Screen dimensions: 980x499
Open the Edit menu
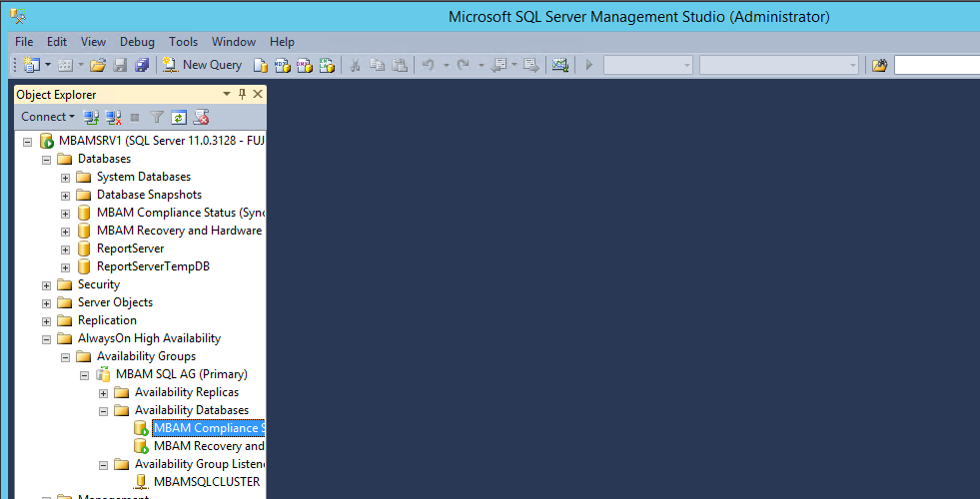pos(57,42)
